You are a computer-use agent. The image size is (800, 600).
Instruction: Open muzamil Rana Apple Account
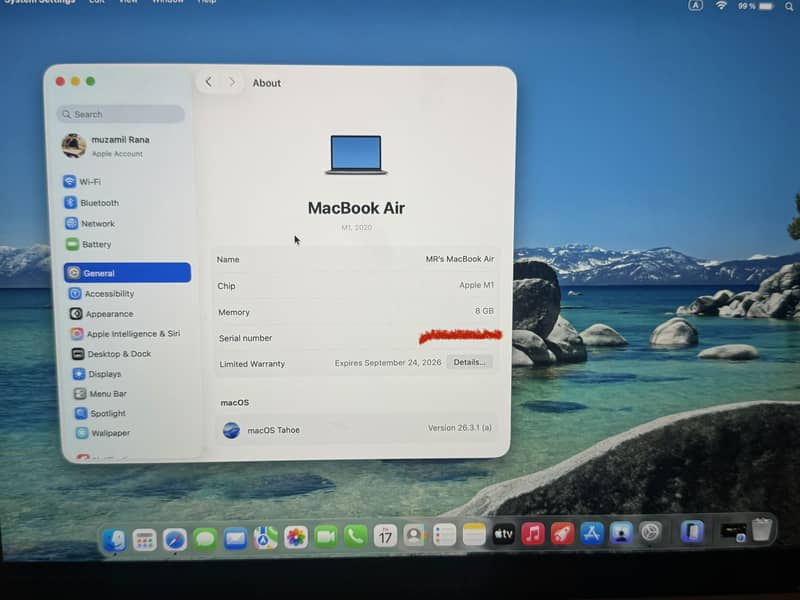[x=106, y=146]
